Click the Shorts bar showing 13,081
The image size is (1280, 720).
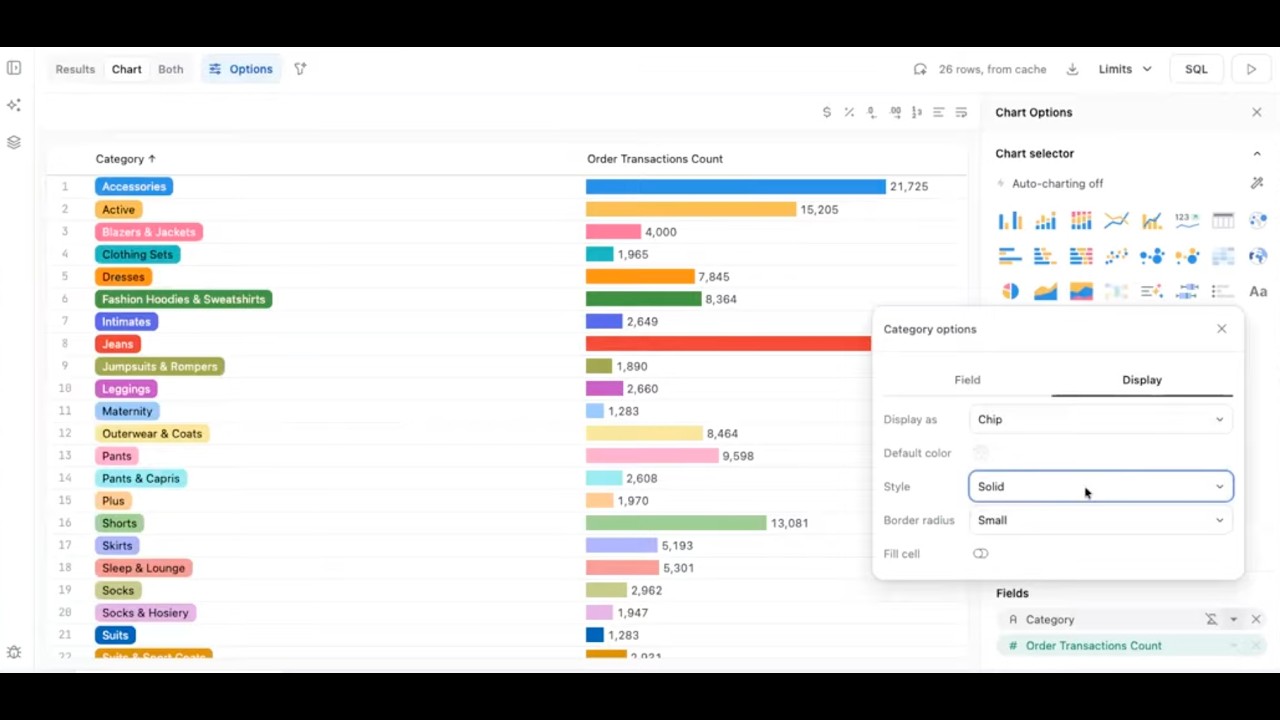(x=676, y=523)
